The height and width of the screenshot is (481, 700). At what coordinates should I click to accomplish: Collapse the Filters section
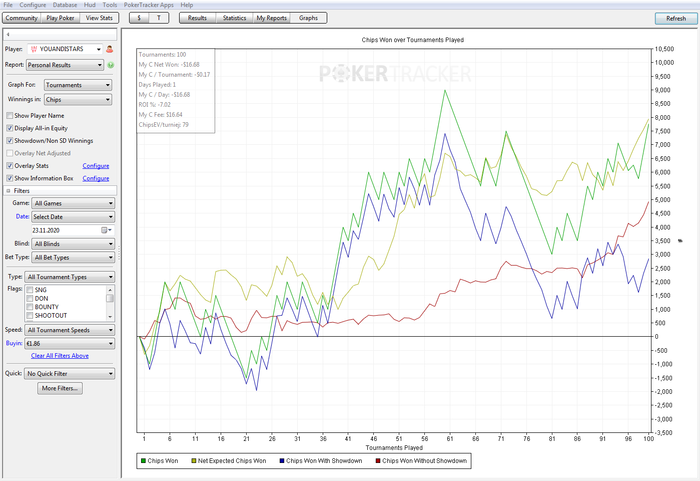(x=10, y=189)
